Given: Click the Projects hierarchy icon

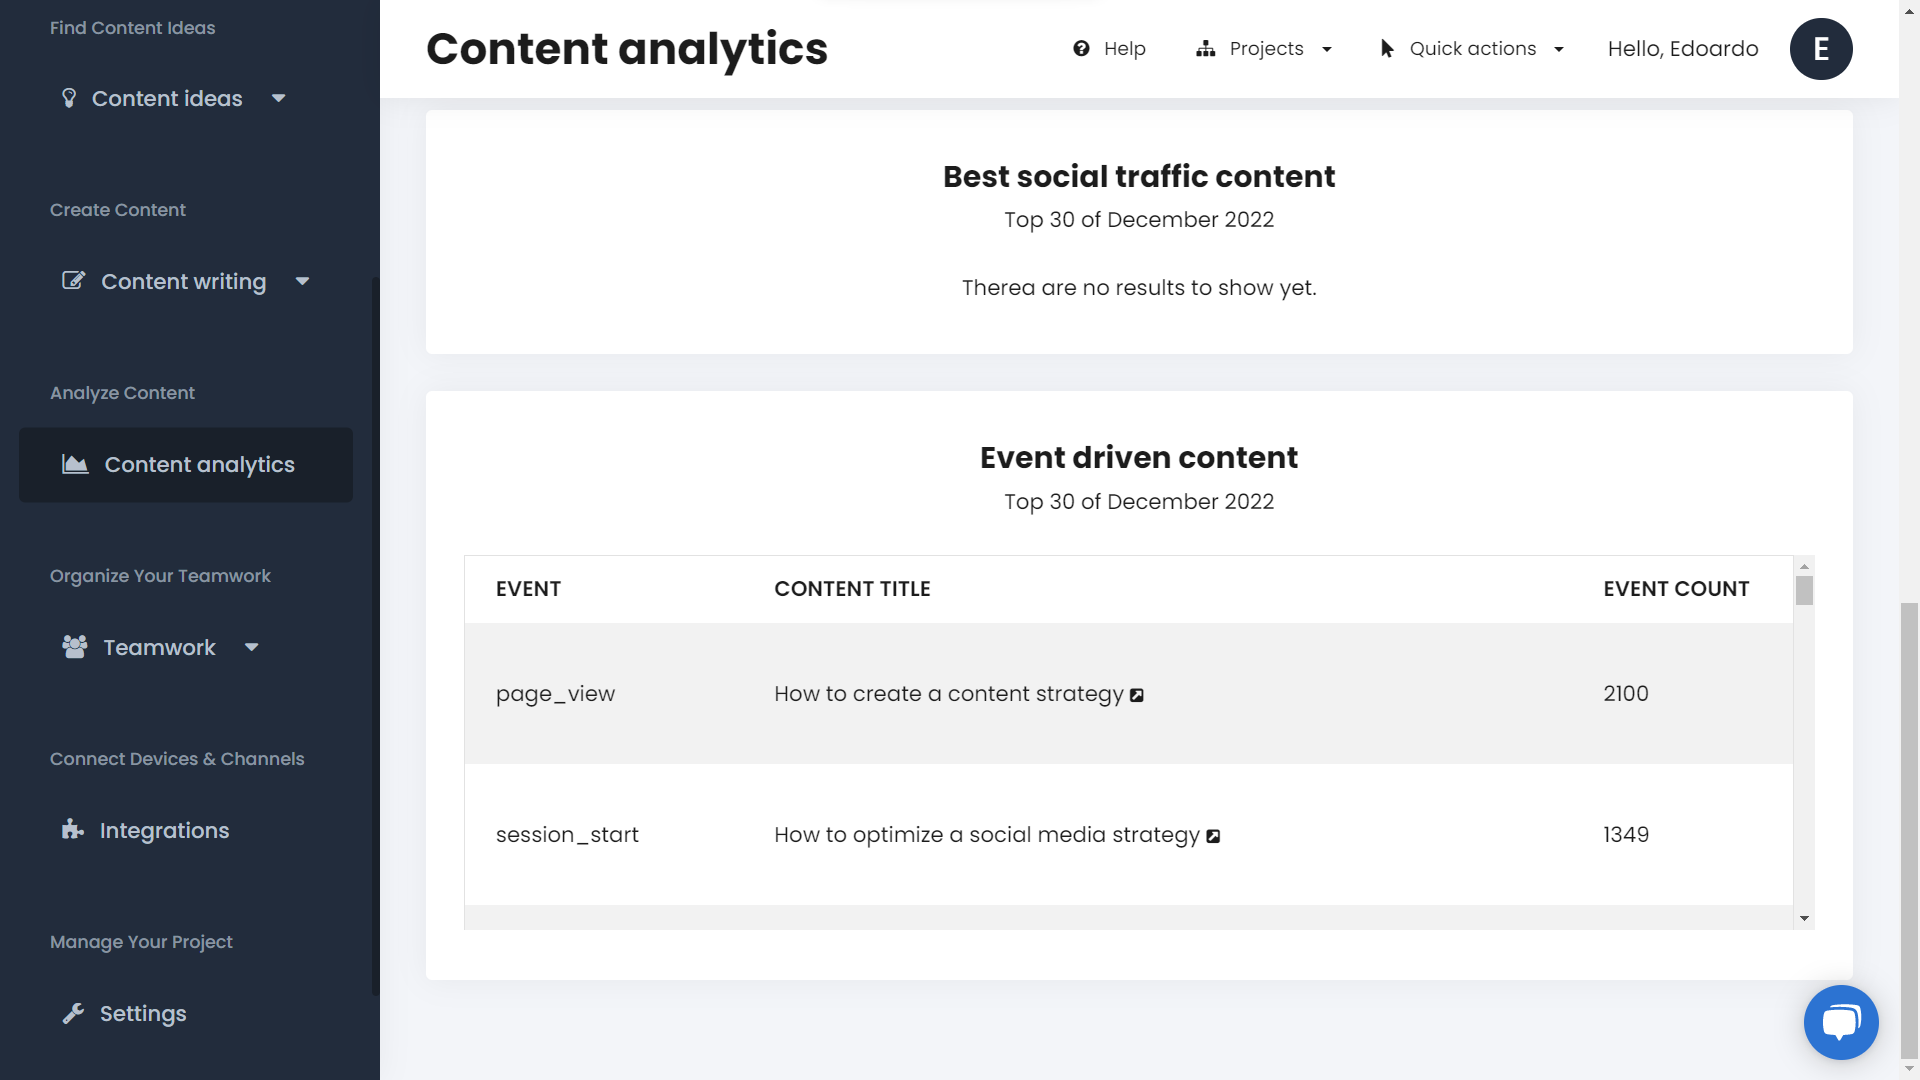Looking at the screenshot, I should click(1205, 49).
